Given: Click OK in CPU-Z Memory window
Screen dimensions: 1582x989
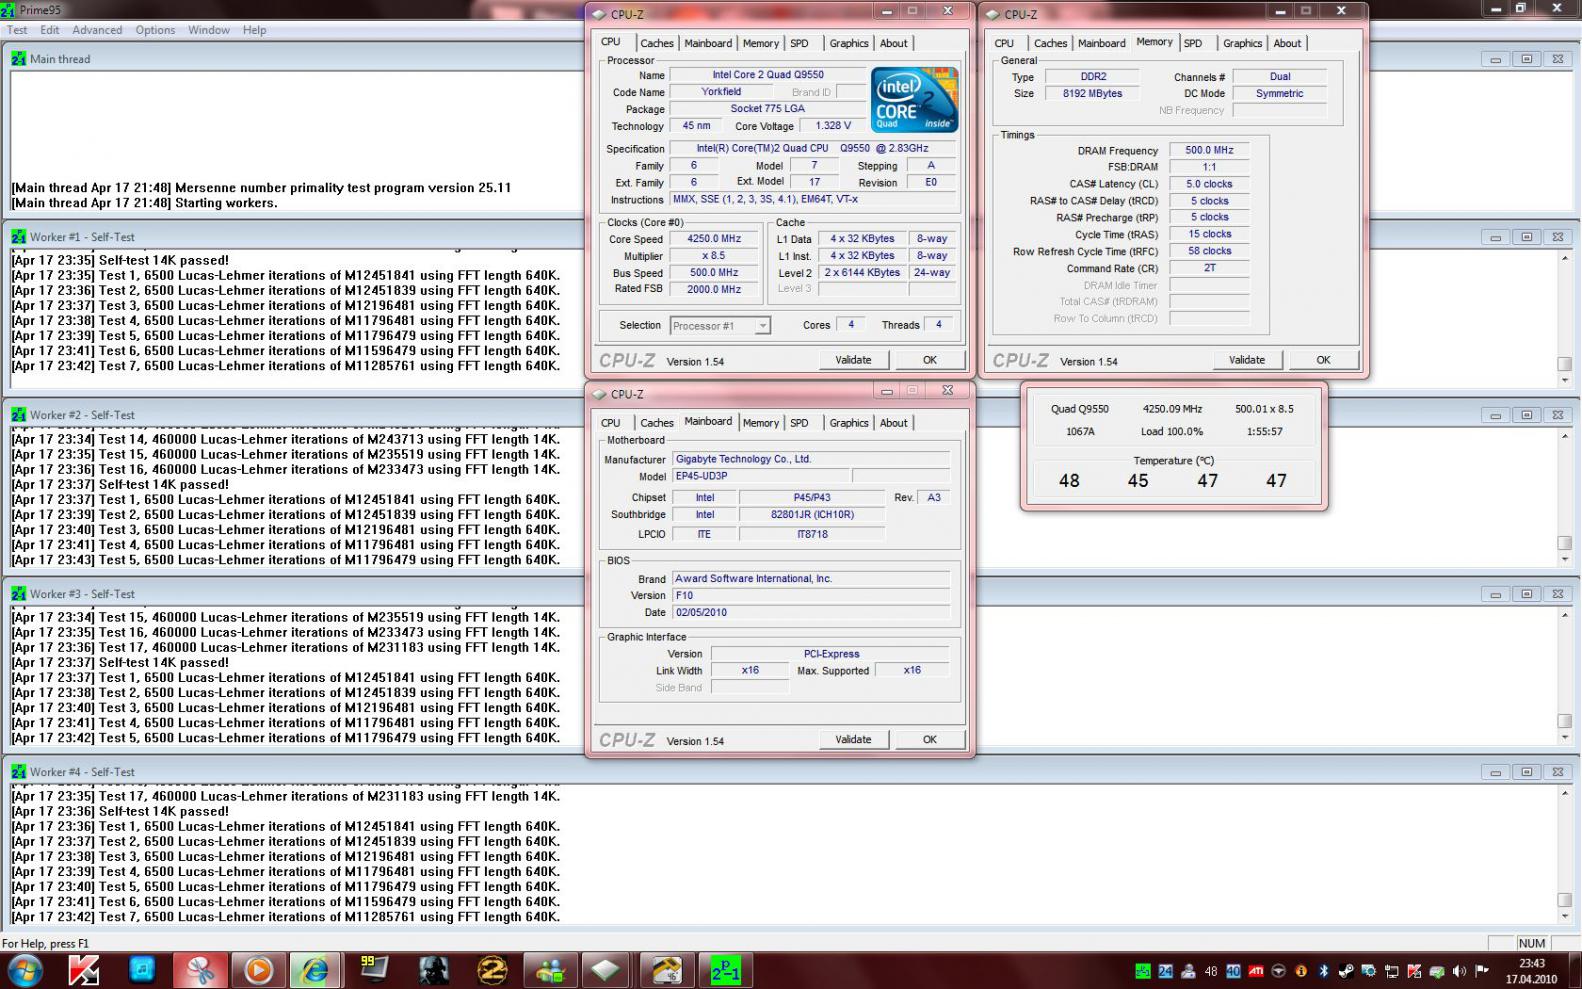Looking at the screenshot, I should 1323,360.
